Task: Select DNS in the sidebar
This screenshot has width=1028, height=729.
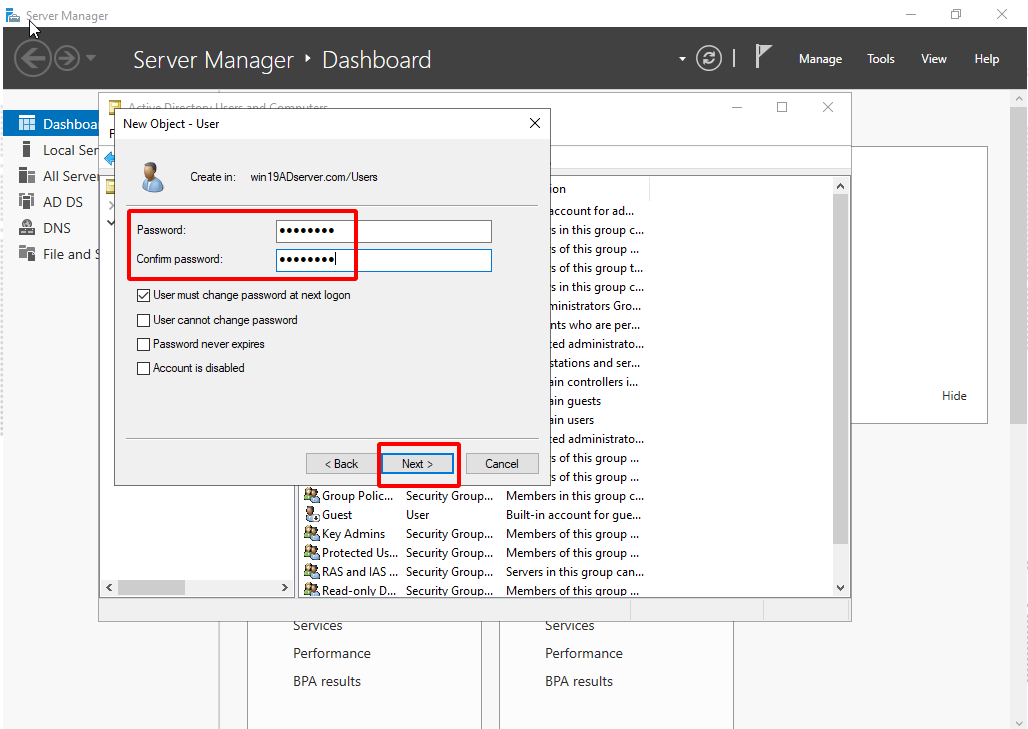Action: pos(51,228)
